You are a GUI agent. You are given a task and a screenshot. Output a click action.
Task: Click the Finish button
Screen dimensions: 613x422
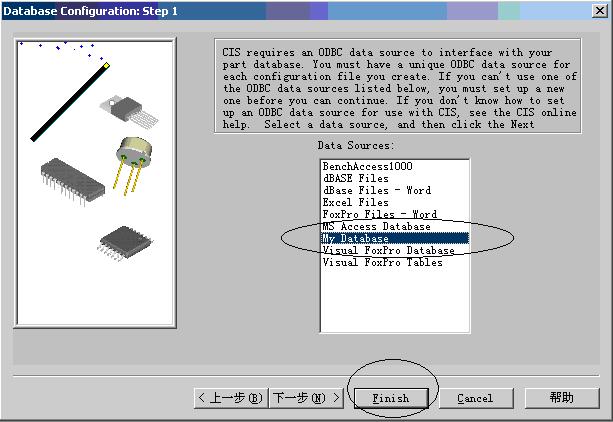tap(391, 398)
